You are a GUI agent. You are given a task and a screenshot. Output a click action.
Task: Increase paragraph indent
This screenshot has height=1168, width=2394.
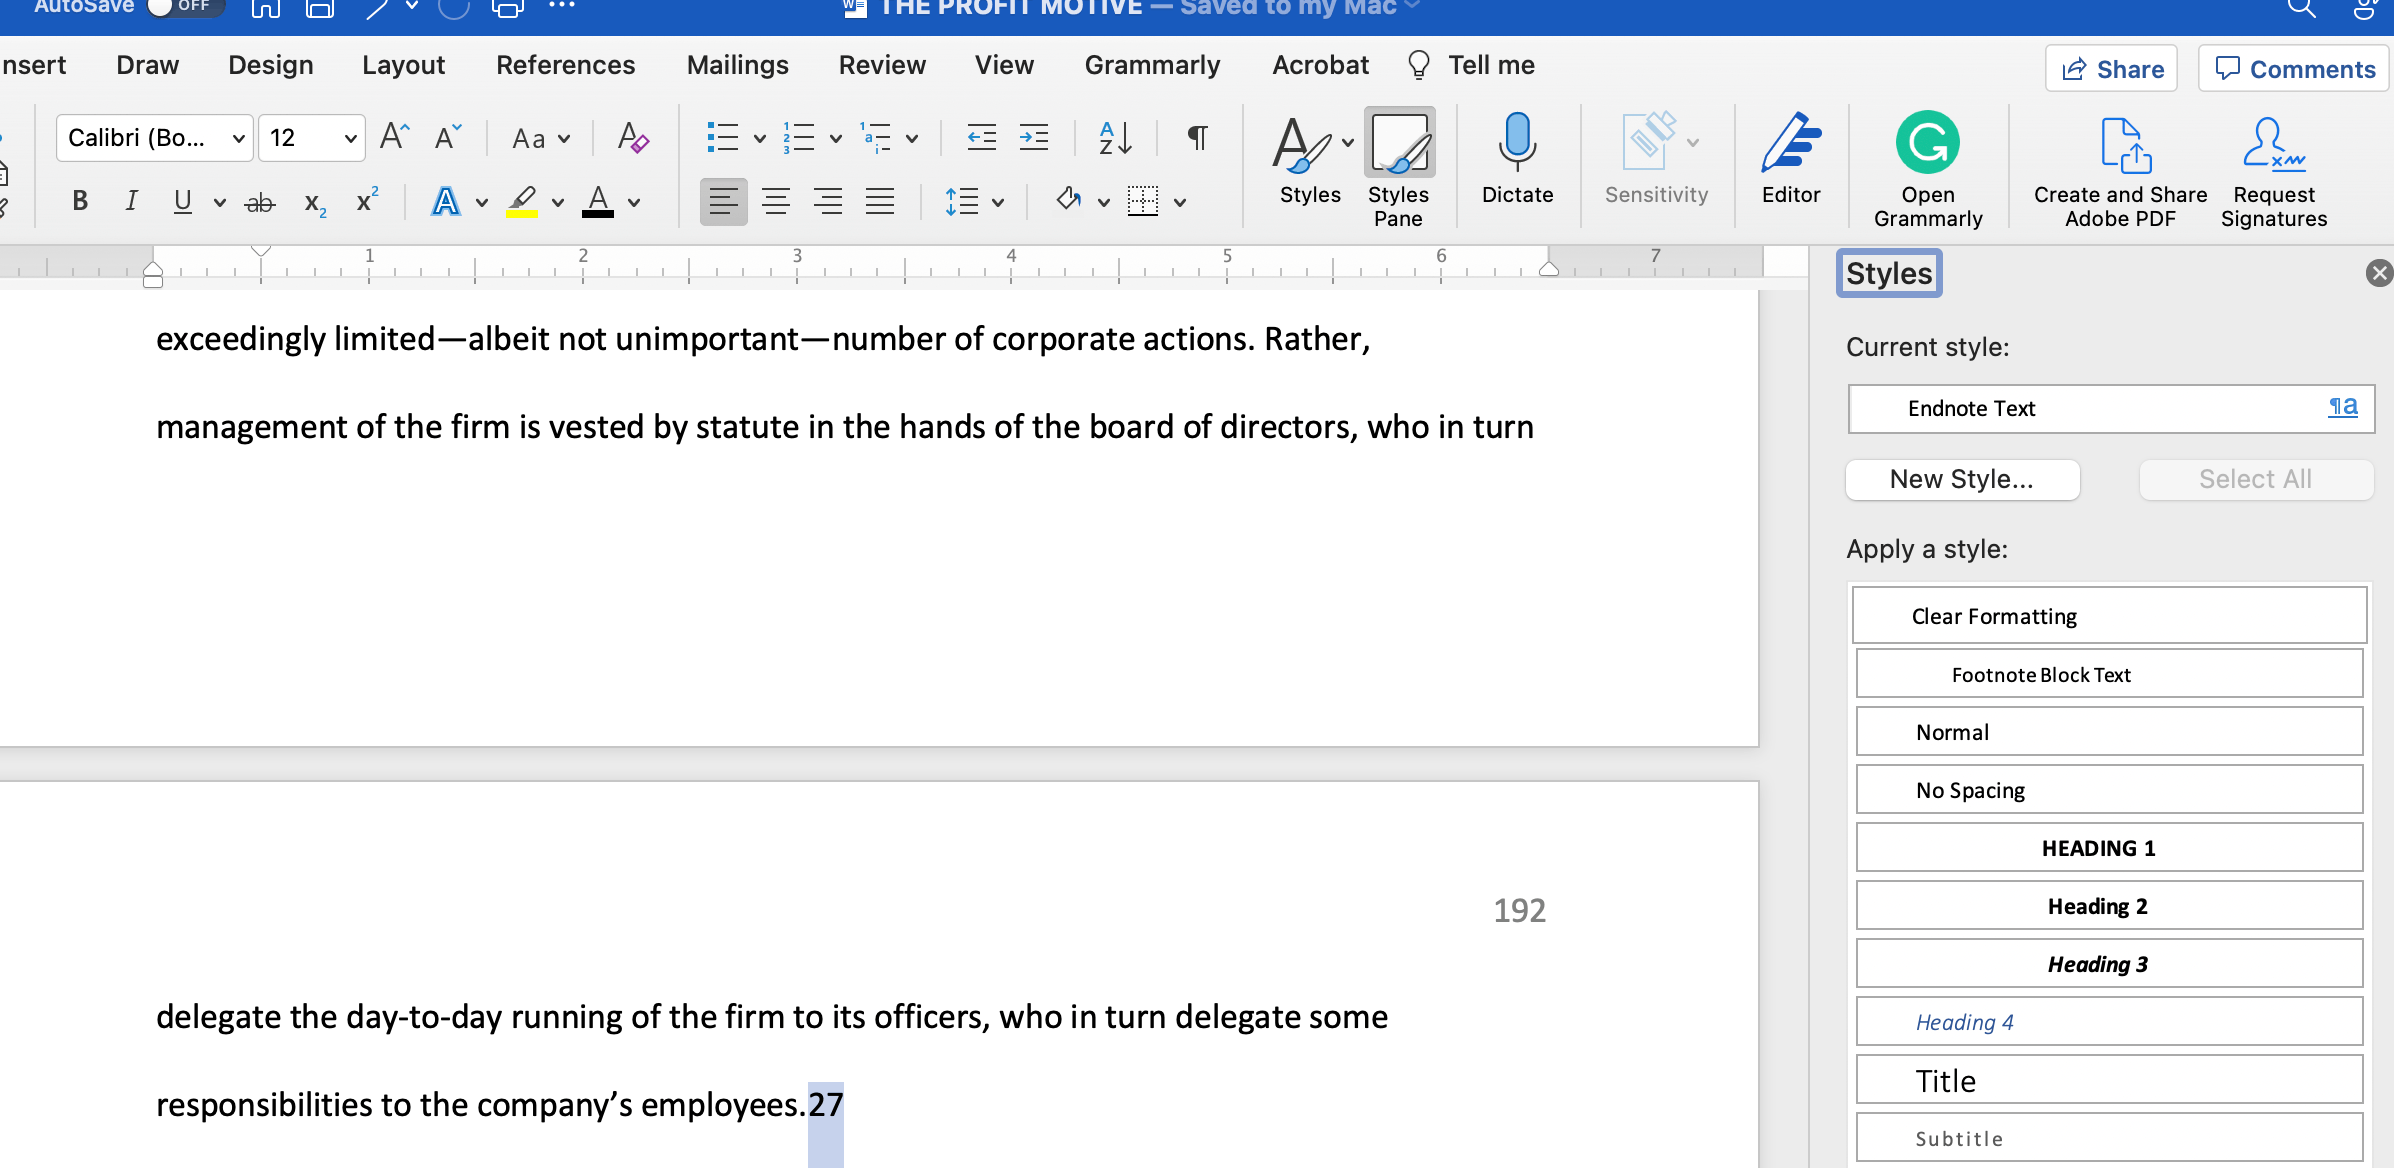1033,137
